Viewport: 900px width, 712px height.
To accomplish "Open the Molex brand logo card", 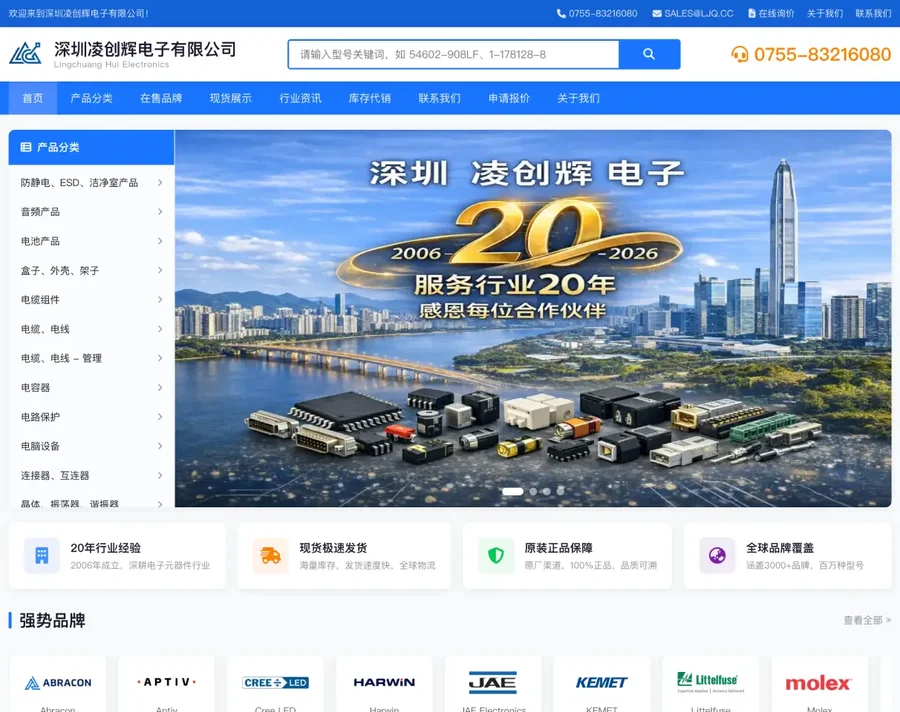I will [818, 684].
